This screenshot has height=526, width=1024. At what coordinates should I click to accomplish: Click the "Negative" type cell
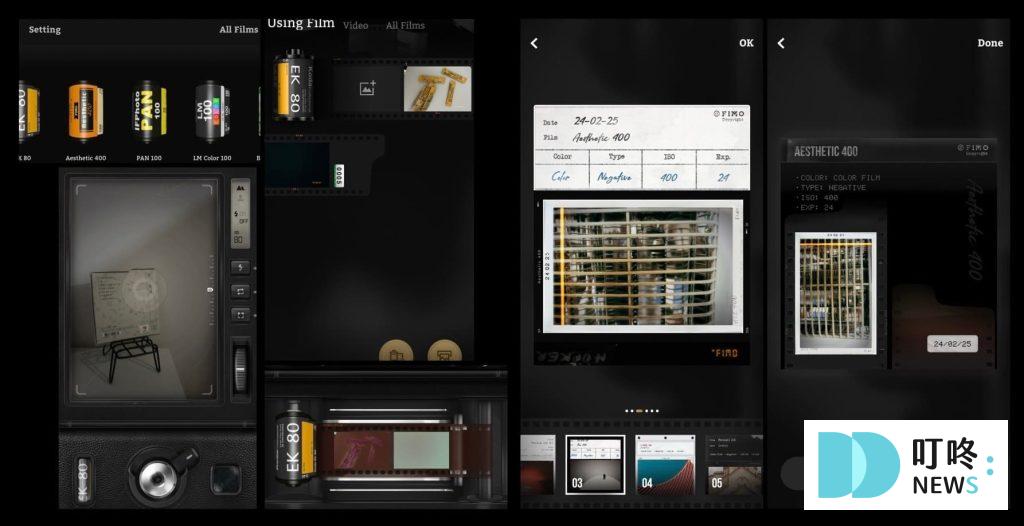click(614, 176)
